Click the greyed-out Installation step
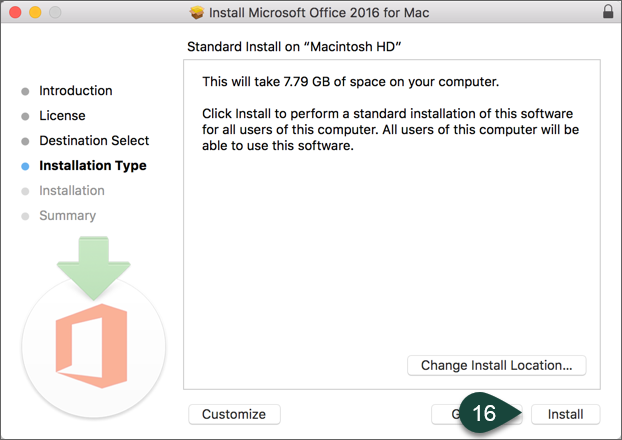 pyautogui.click(x=71, y=191)
